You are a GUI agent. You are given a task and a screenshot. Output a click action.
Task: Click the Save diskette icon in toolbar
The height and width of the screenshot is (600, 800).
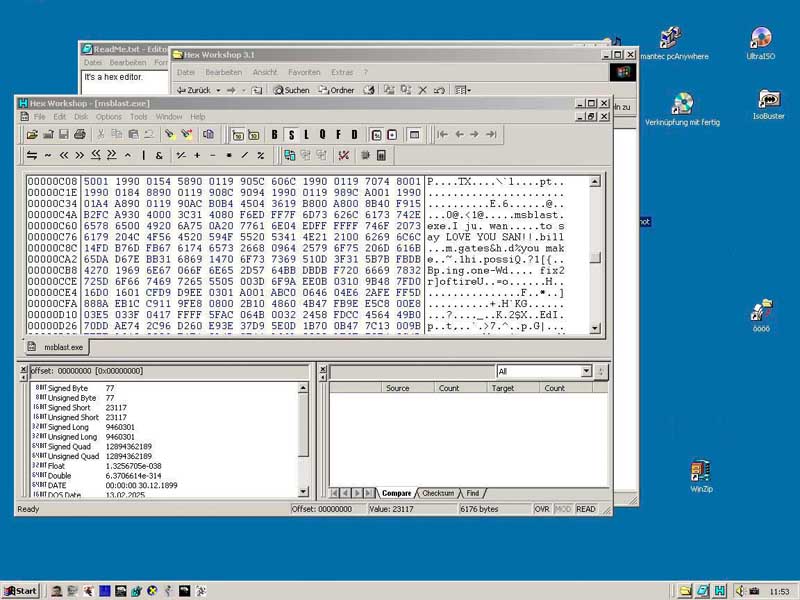click(x=64, y=135)
